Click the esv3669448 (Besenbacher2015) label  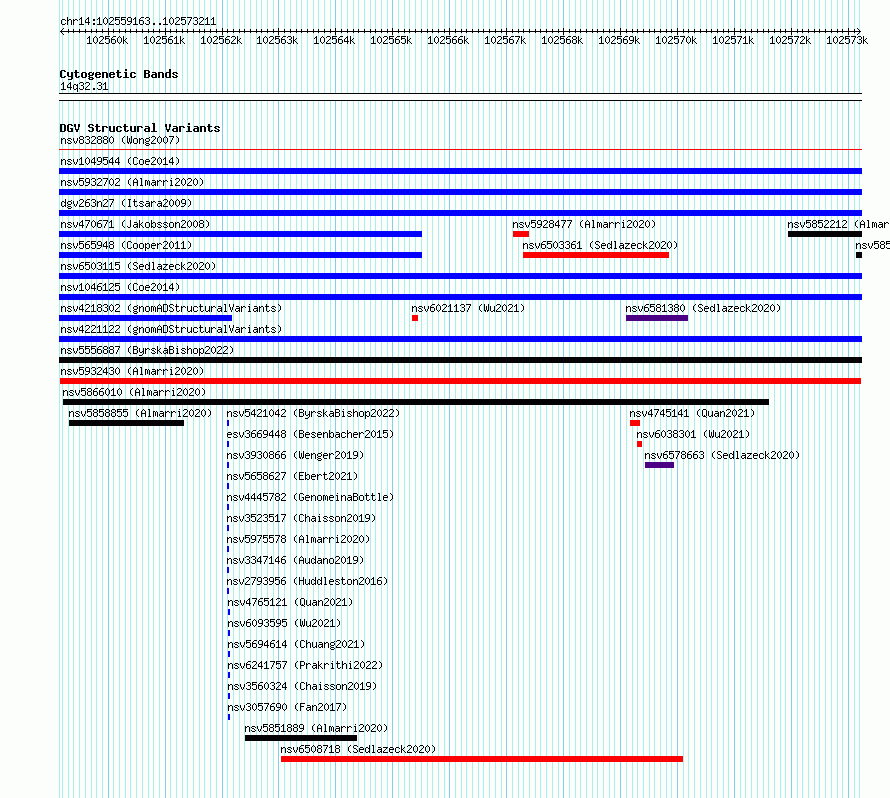click(310, 434)
